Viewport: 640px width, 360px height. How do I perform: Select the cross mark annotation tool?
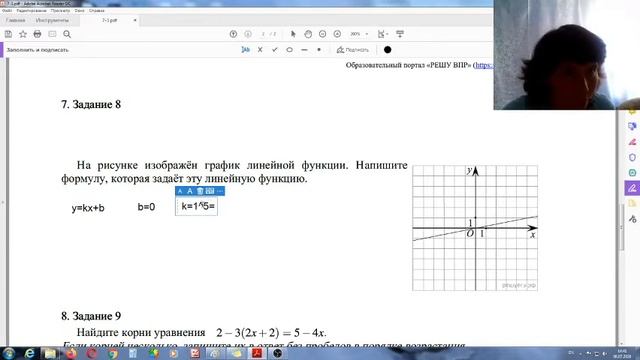(x=260, y=50)
